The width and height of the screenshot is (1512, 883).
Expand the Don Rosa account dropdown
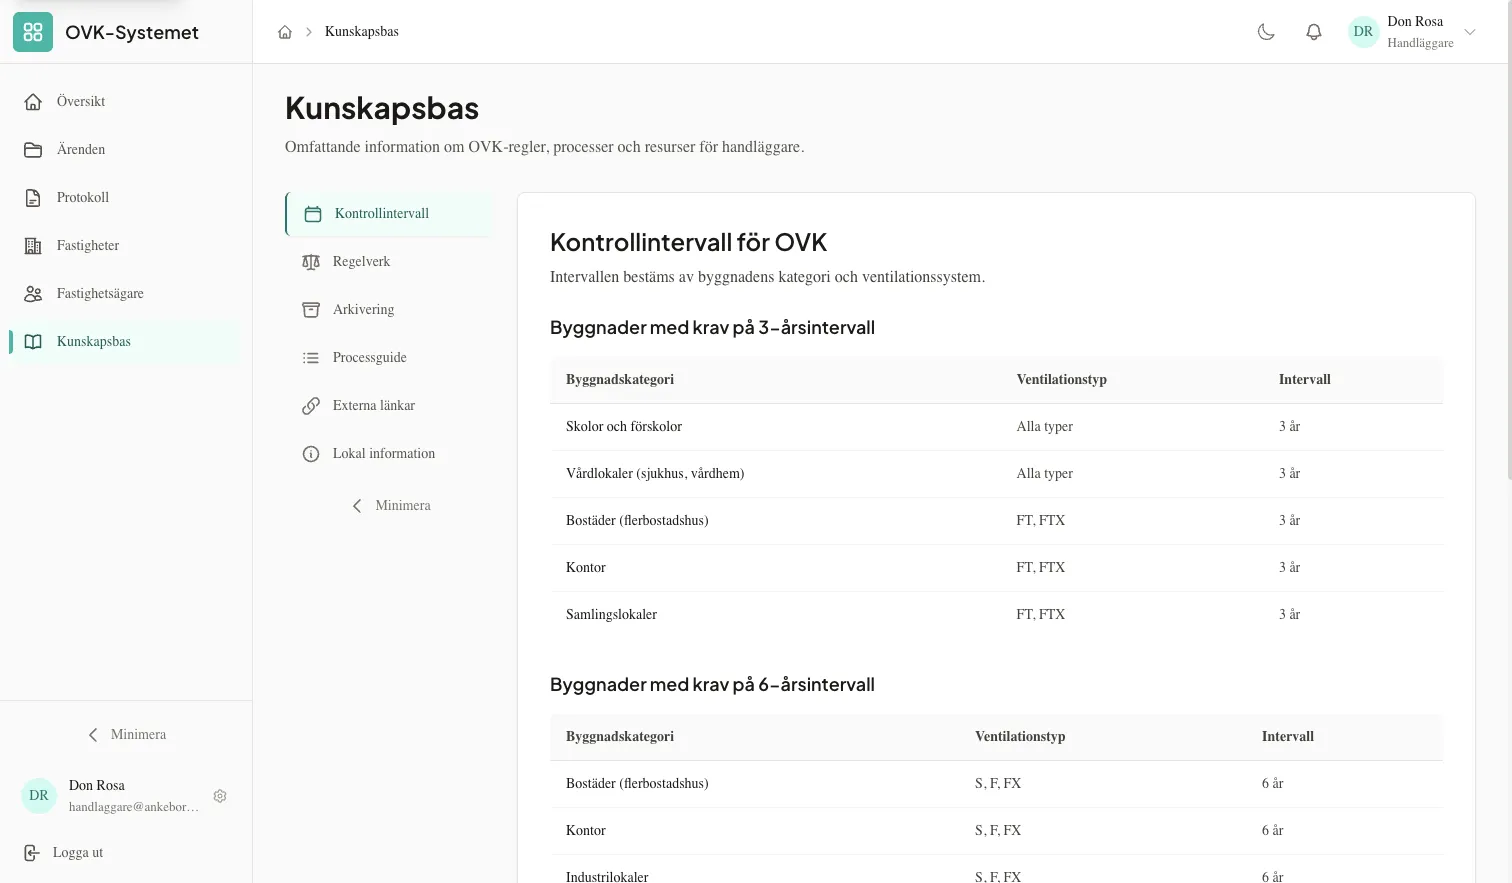pyautogui.click(x=1470, y=31)
